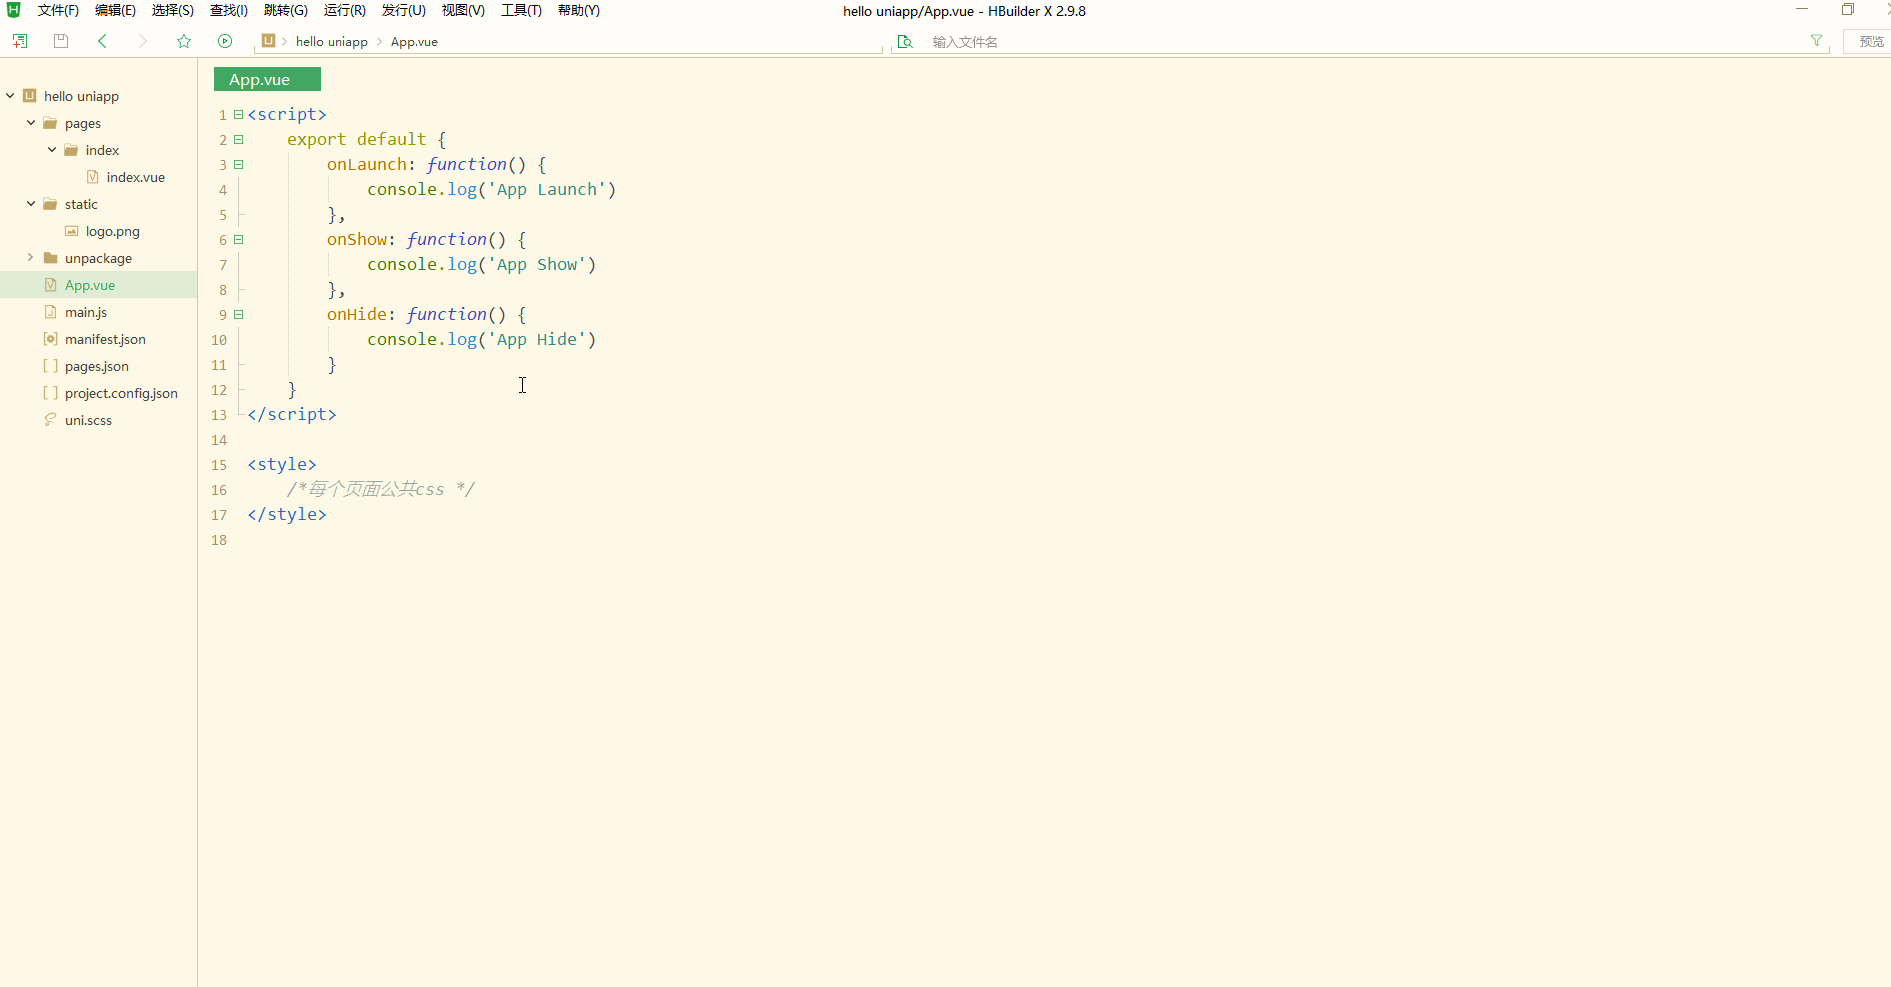This screenshot has width=1891, height=987.
Task: Click the index.vue file icon
Action: (x=92, y=177)
